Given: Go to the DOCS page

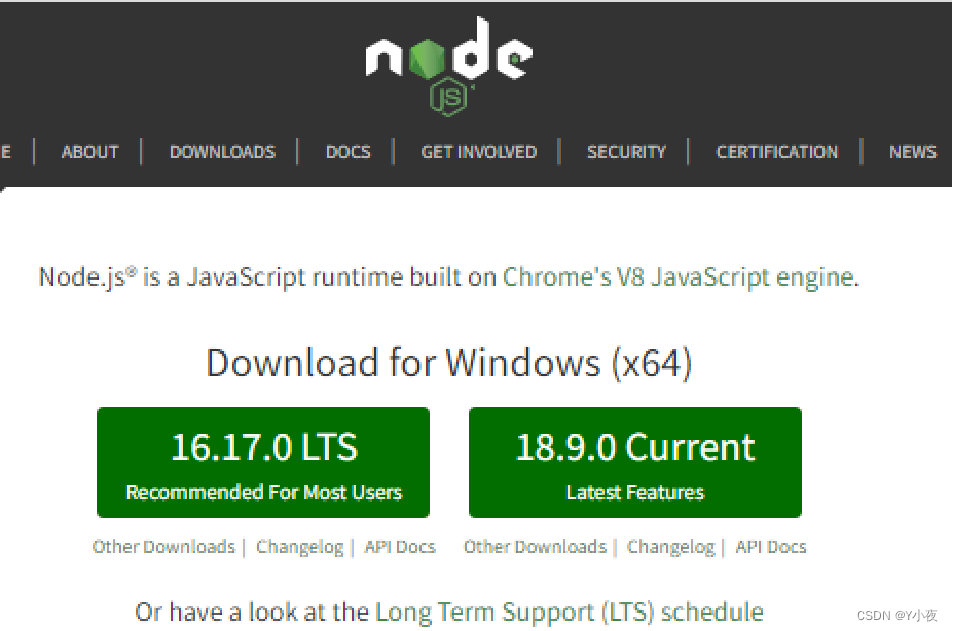Looking at the screenshot, I should (x=348, y=151).
